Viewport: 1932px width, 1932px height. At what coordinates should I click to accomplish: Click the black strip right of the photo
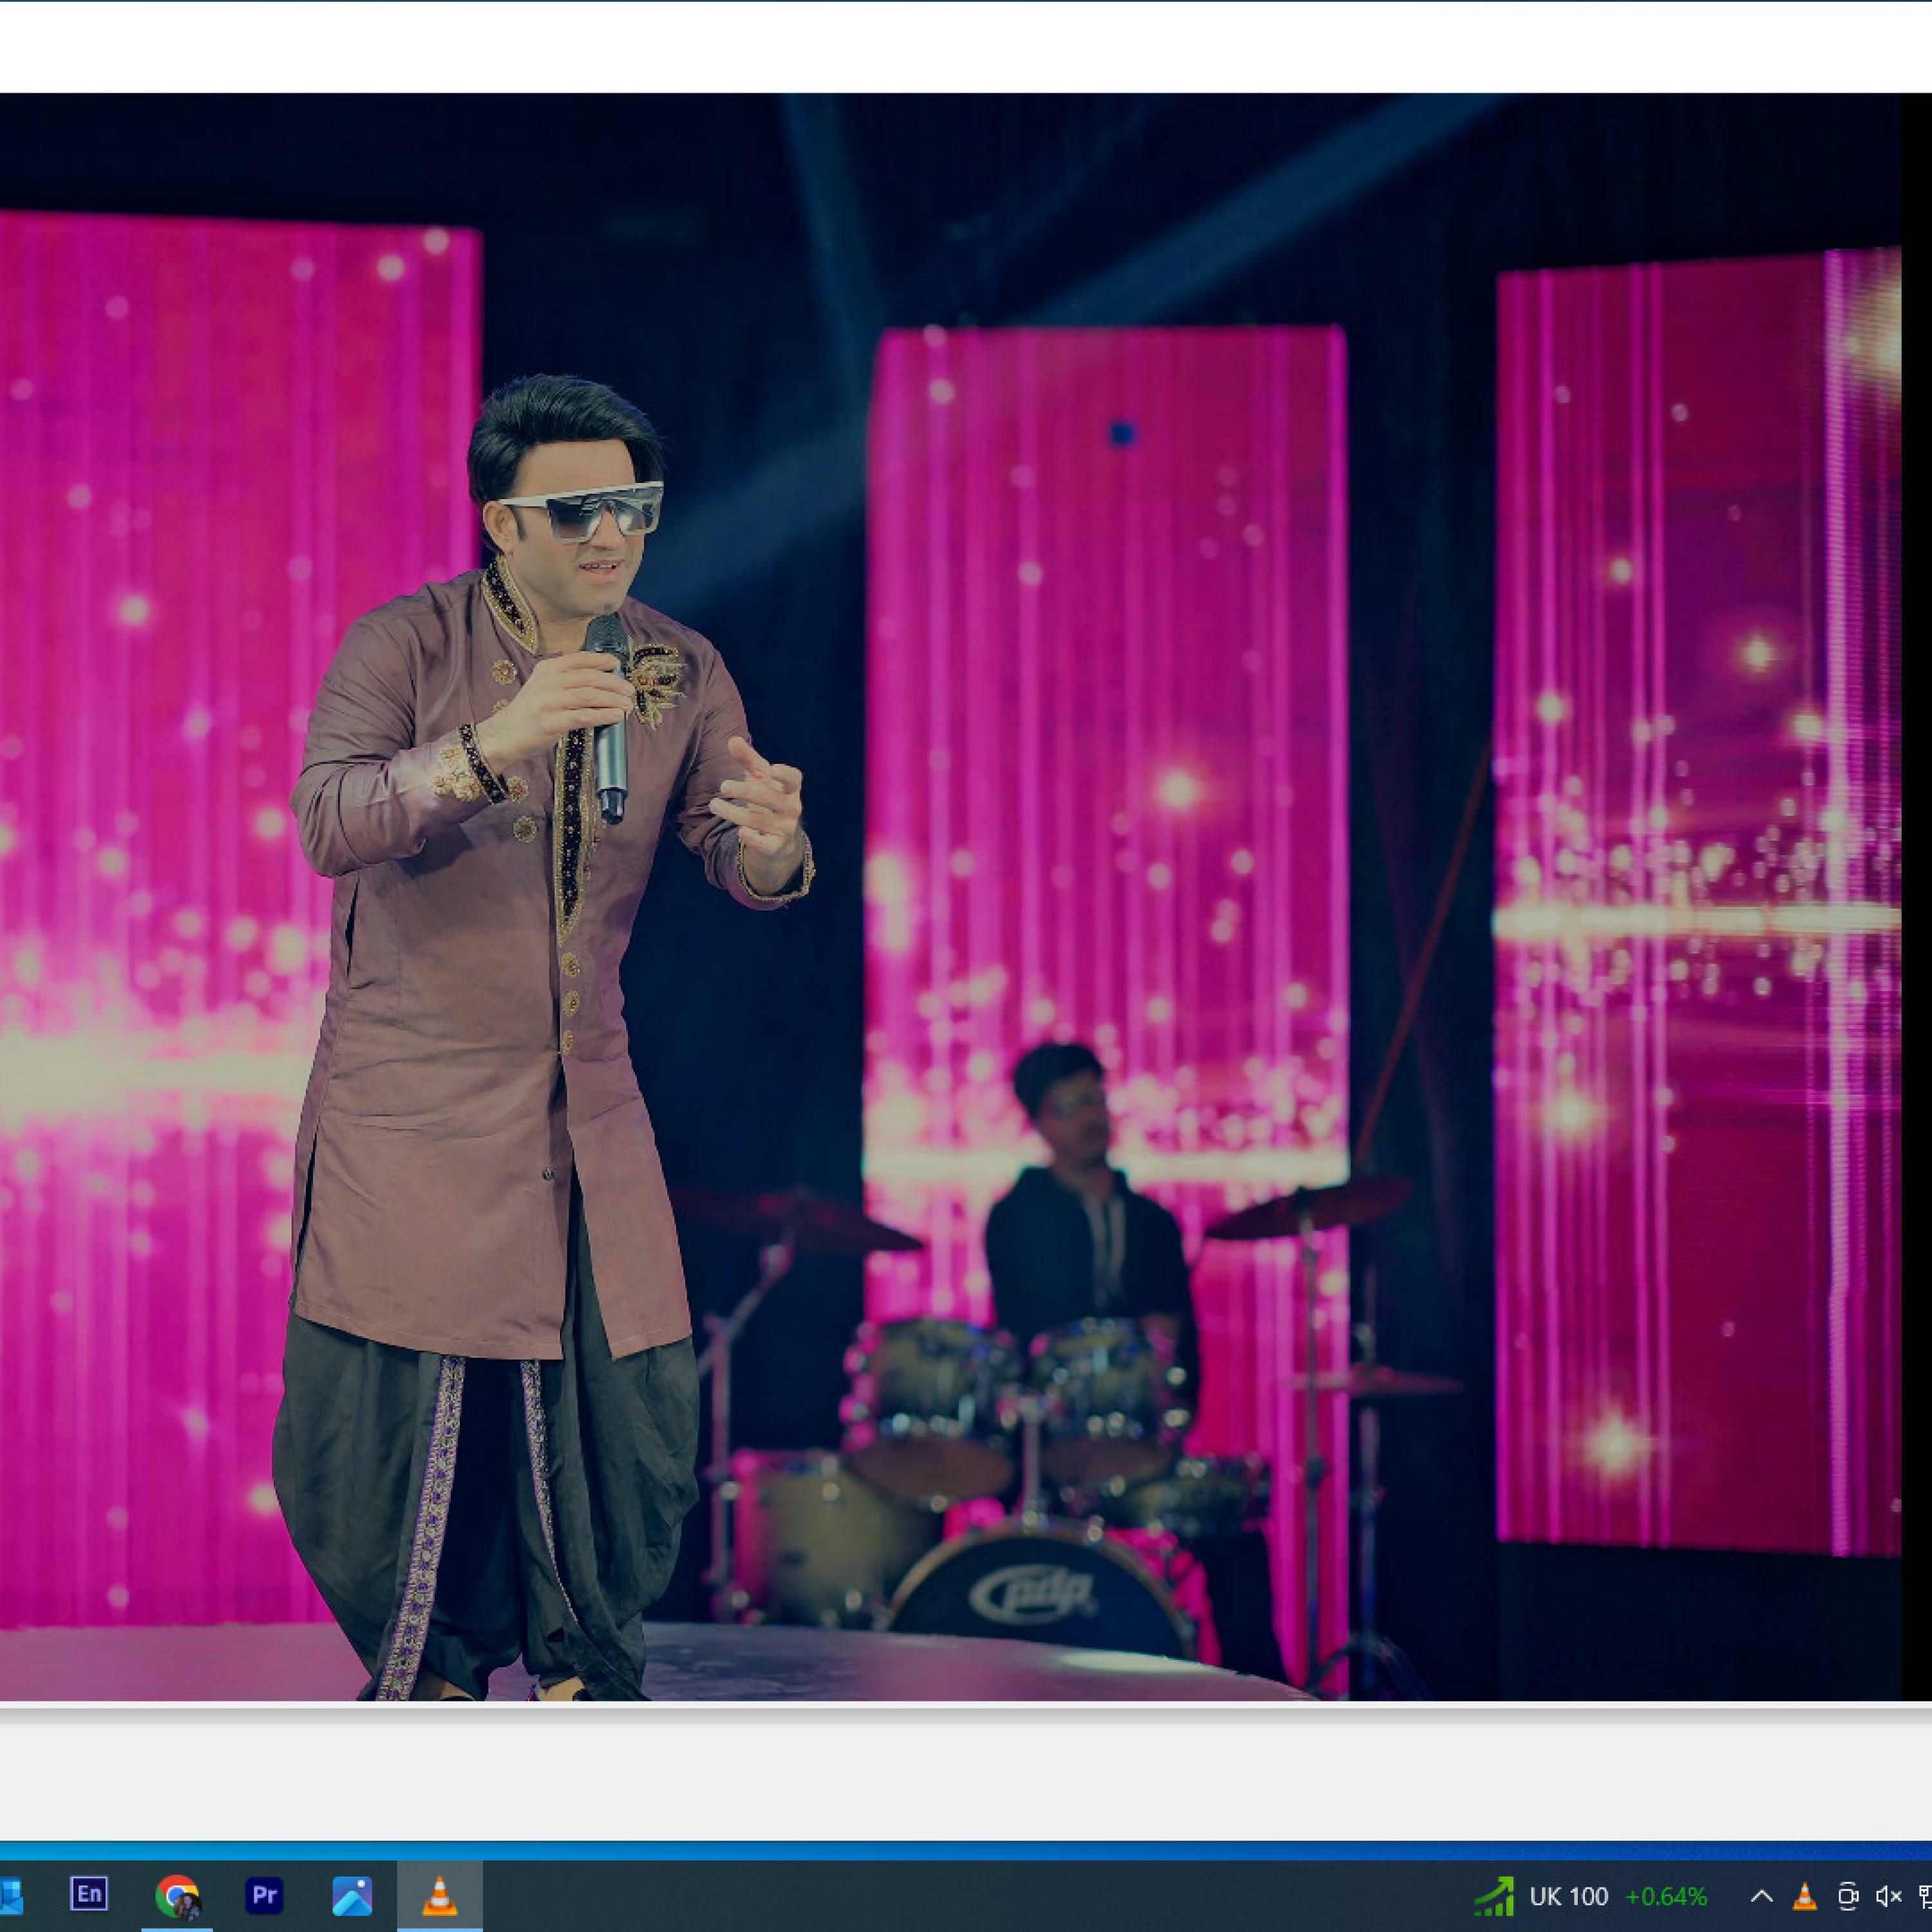1916,900
